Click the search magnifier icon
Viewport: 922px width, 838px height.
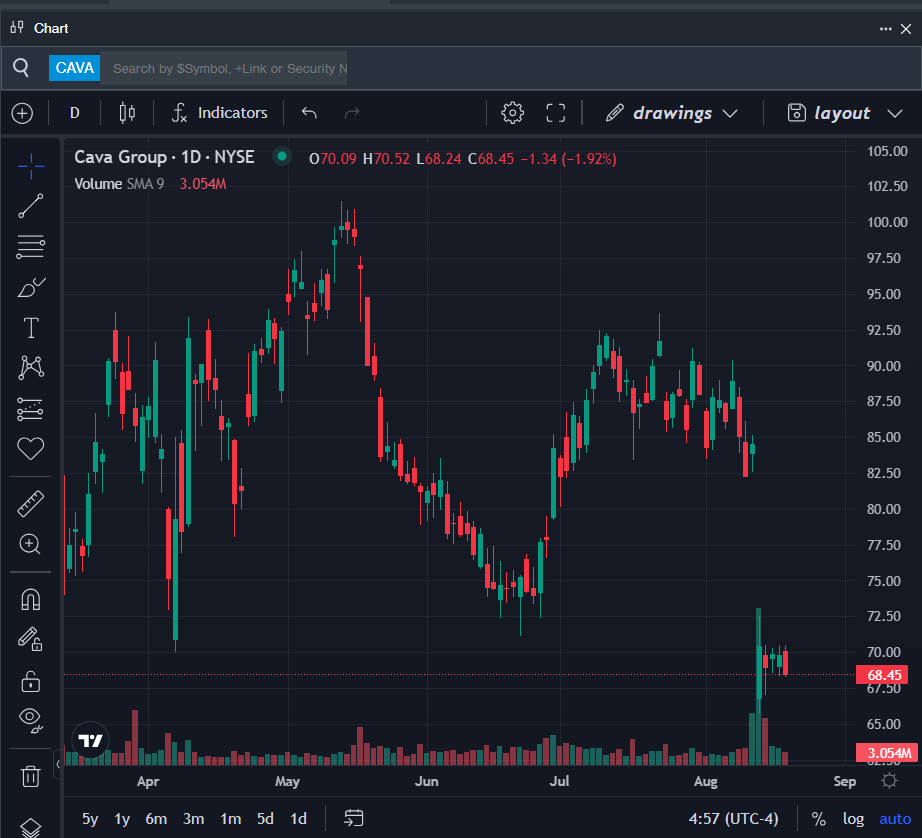[21, 68]
